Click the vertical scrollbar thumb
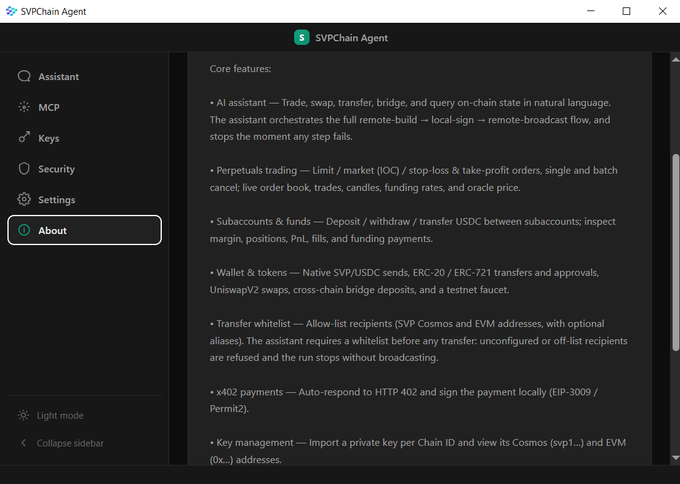 click(x=675, y=252)
